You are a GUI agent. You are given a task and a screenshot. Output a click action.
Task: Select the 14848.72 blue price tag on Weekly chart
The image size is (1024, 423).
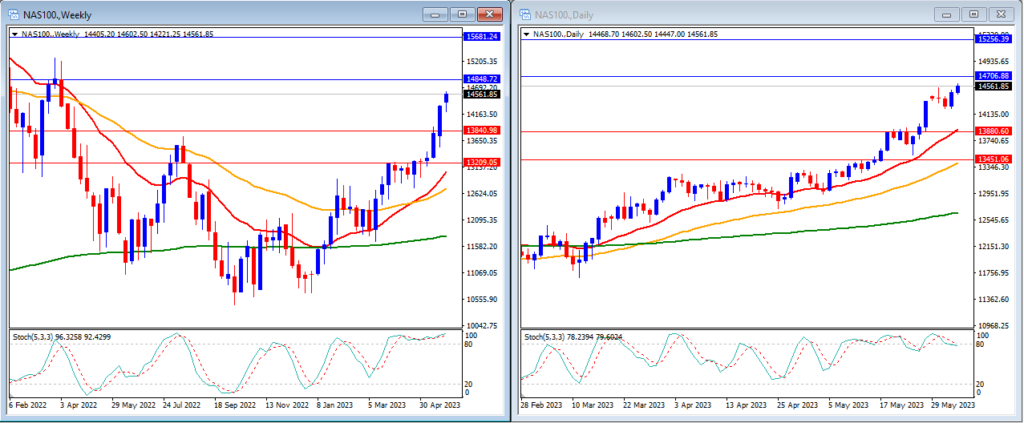[482, 79]
